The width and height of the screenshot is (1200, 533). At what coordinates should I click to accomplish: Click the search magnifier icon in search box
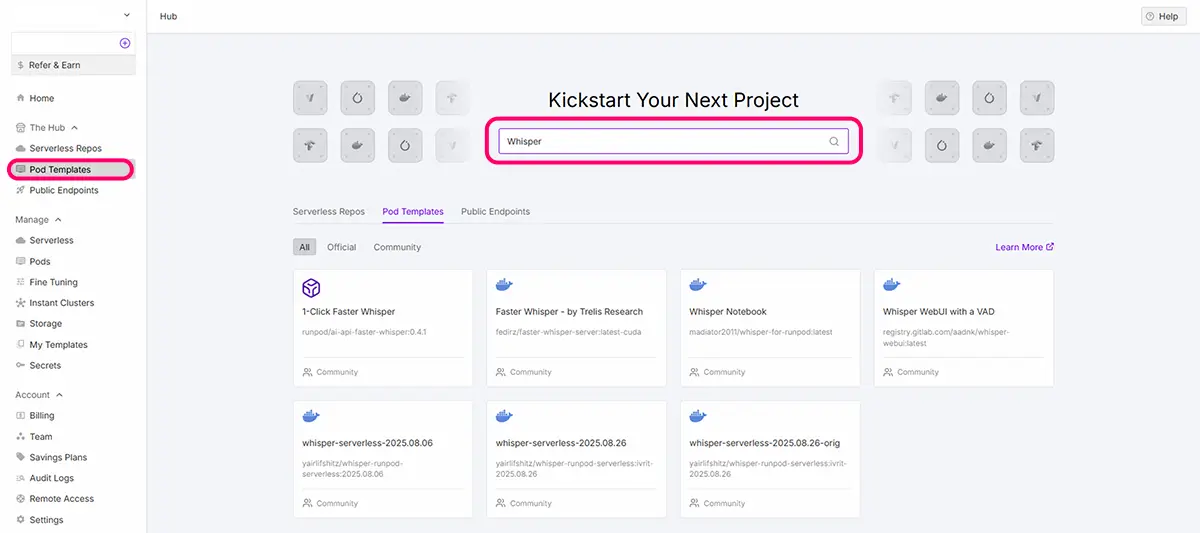coord(834,142)
